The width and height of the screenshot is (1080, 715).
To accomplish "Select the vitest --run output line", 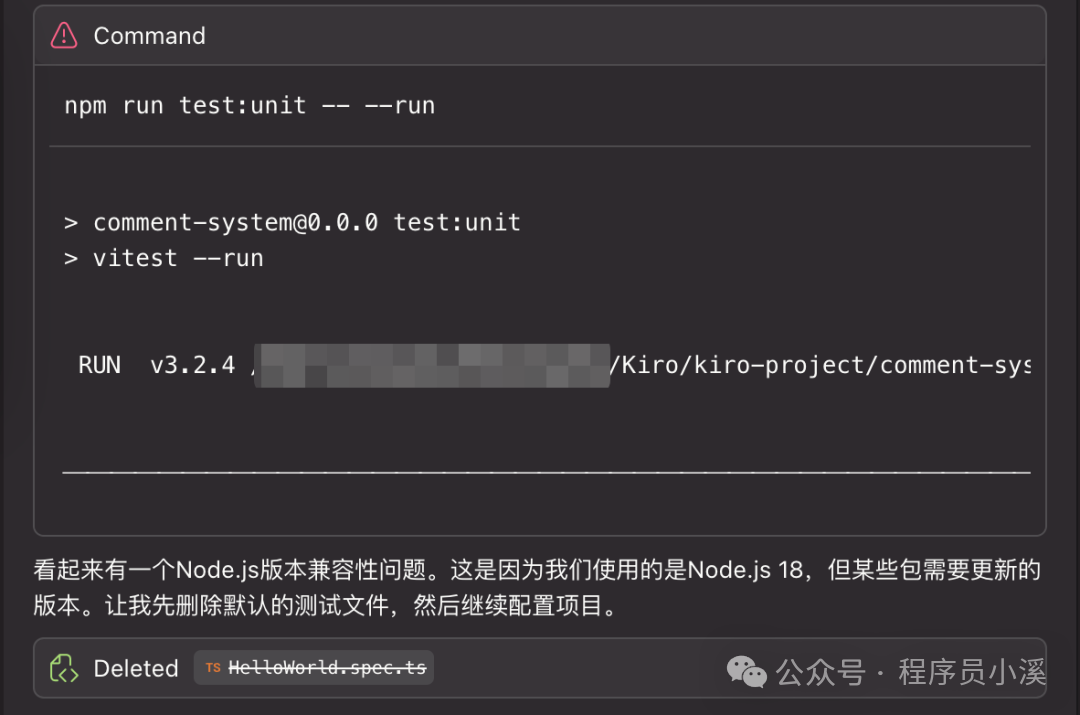I will pyautogui.click(x=164, y=257).
